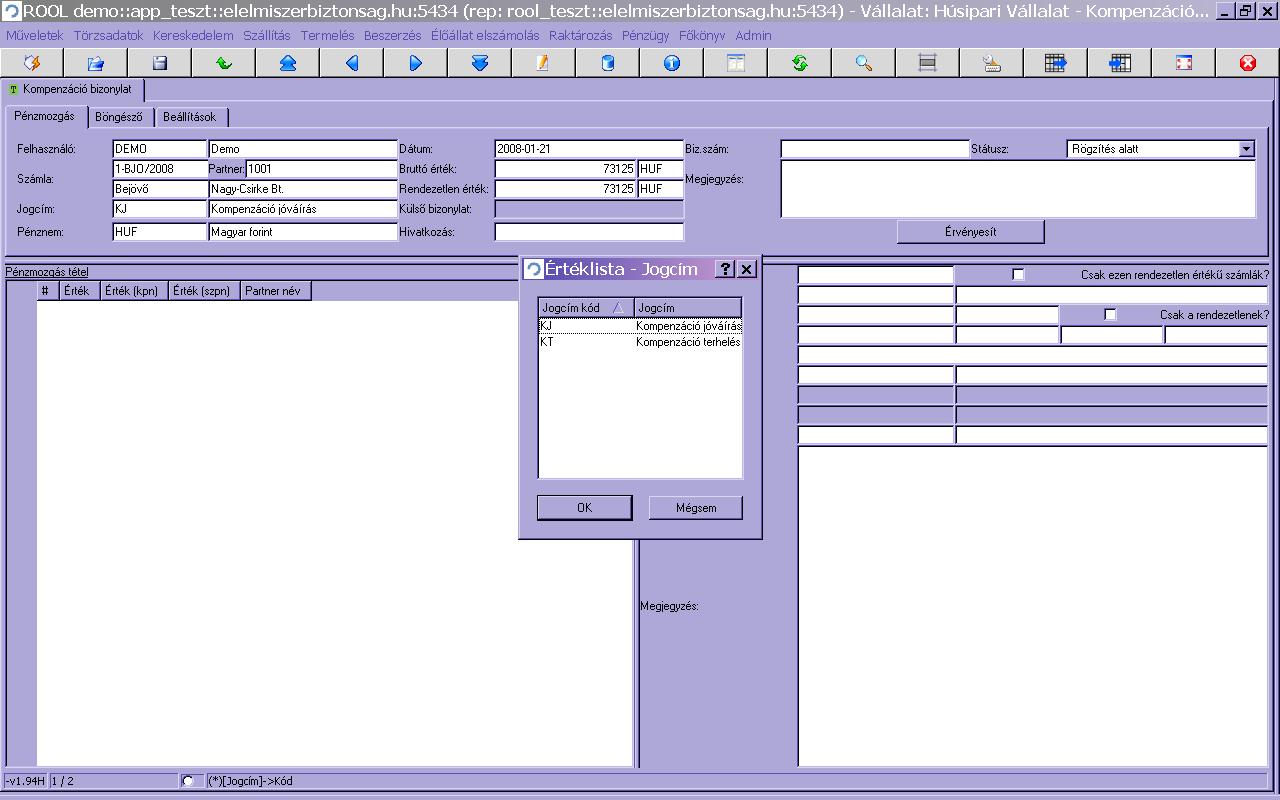
Task: Click the green undo arrow icon
Action: 223,63
